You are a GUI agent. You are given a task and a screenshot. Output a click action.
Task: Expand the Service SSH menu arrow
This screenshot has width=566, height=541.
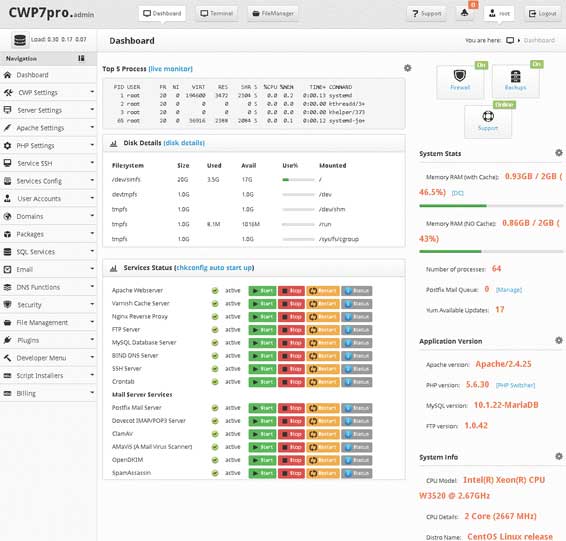click(92, 162)
